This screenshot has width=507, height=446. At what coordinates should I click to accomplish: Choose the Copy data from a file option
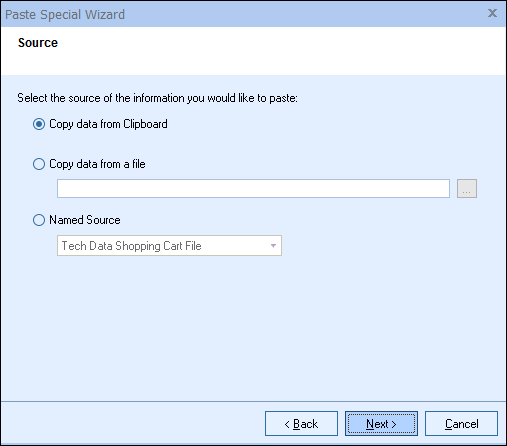pyautogui.click(x=39, y=164)
